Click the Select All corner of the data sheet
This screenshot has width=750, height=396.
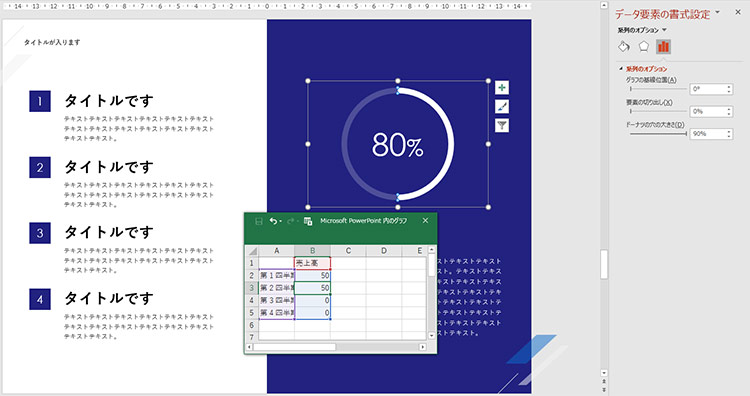pyautogui.click(x=252, y=251)
